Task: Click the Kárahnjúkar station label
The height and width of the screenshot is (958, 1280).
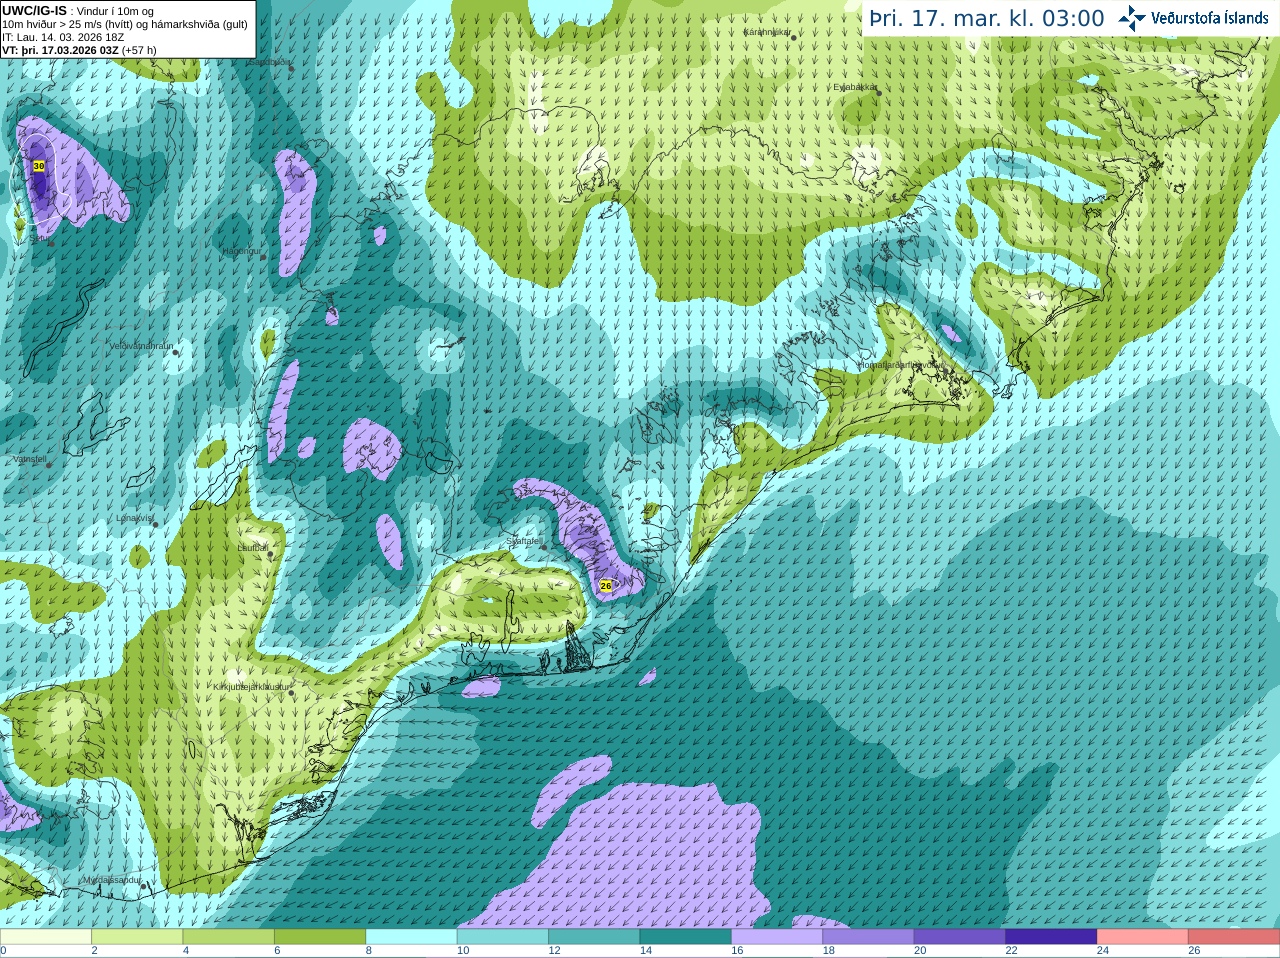Action: point(767,32)
